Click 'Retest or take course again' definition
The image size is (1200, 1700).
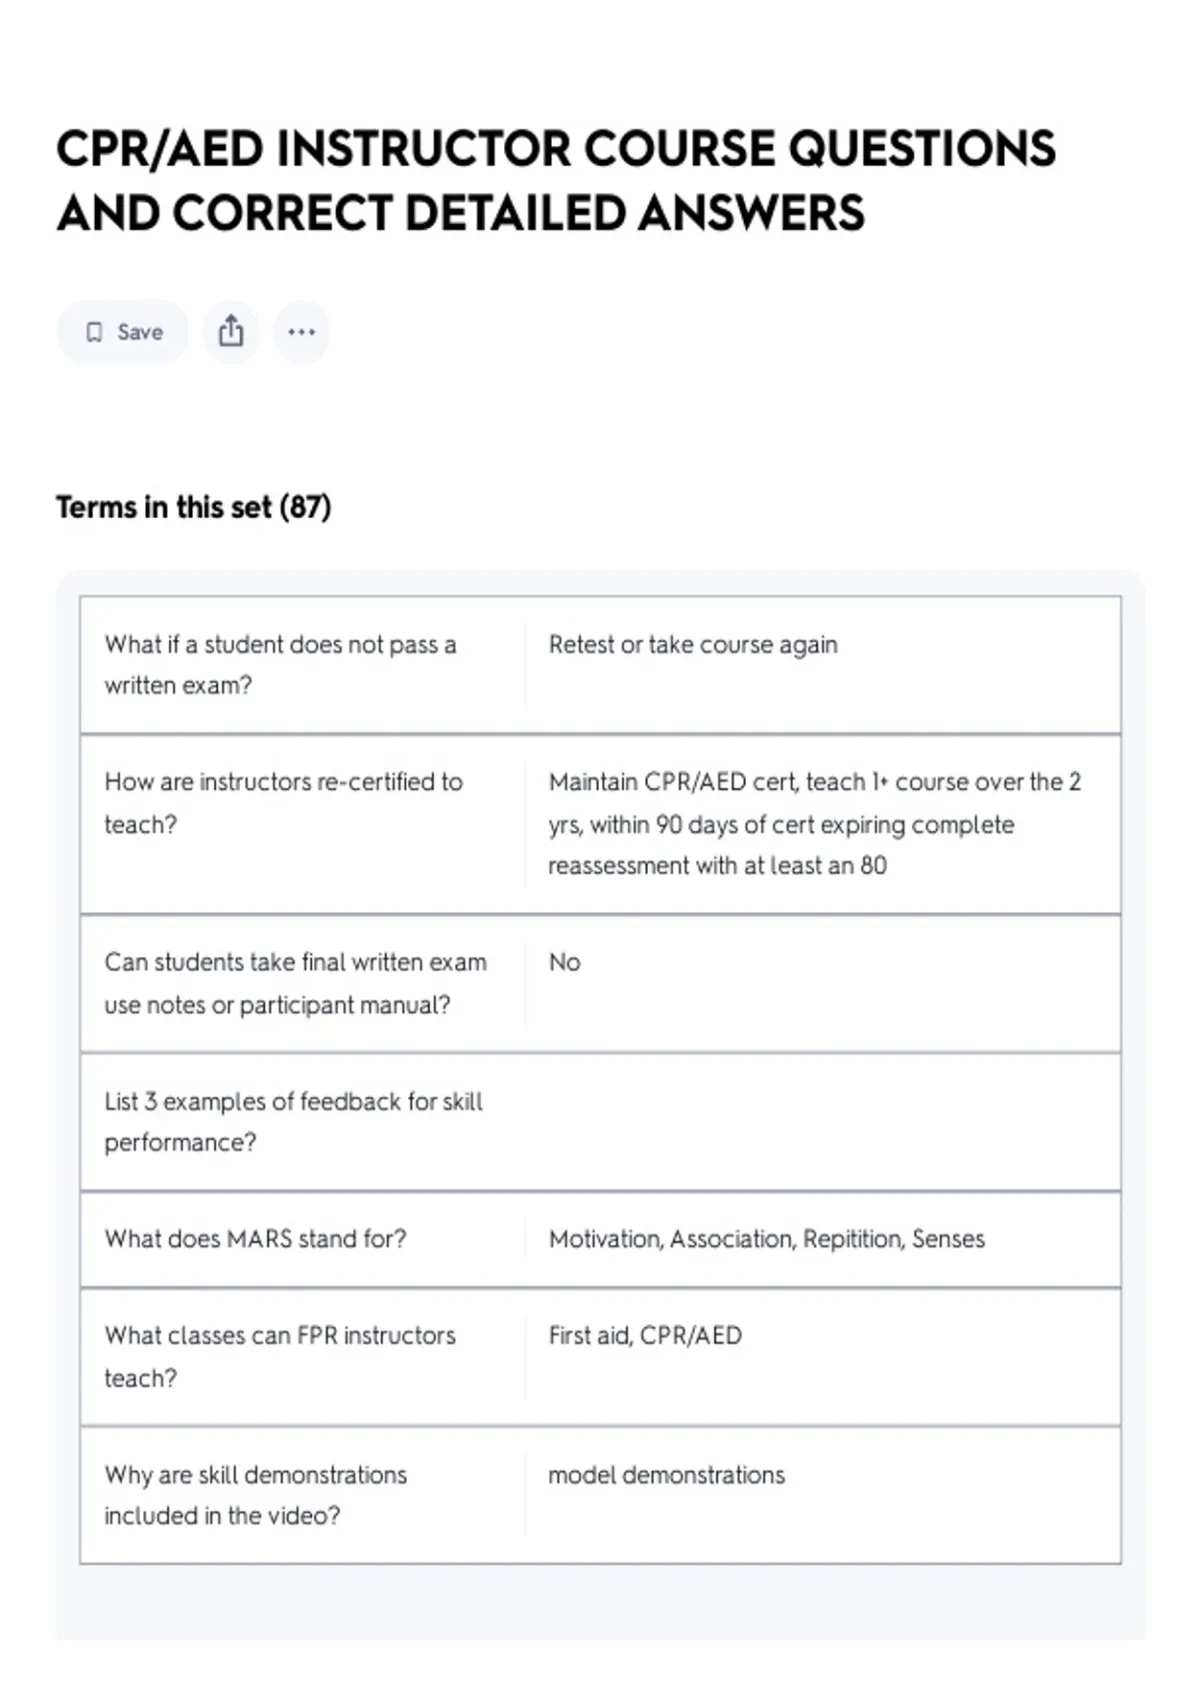point(693,645)
